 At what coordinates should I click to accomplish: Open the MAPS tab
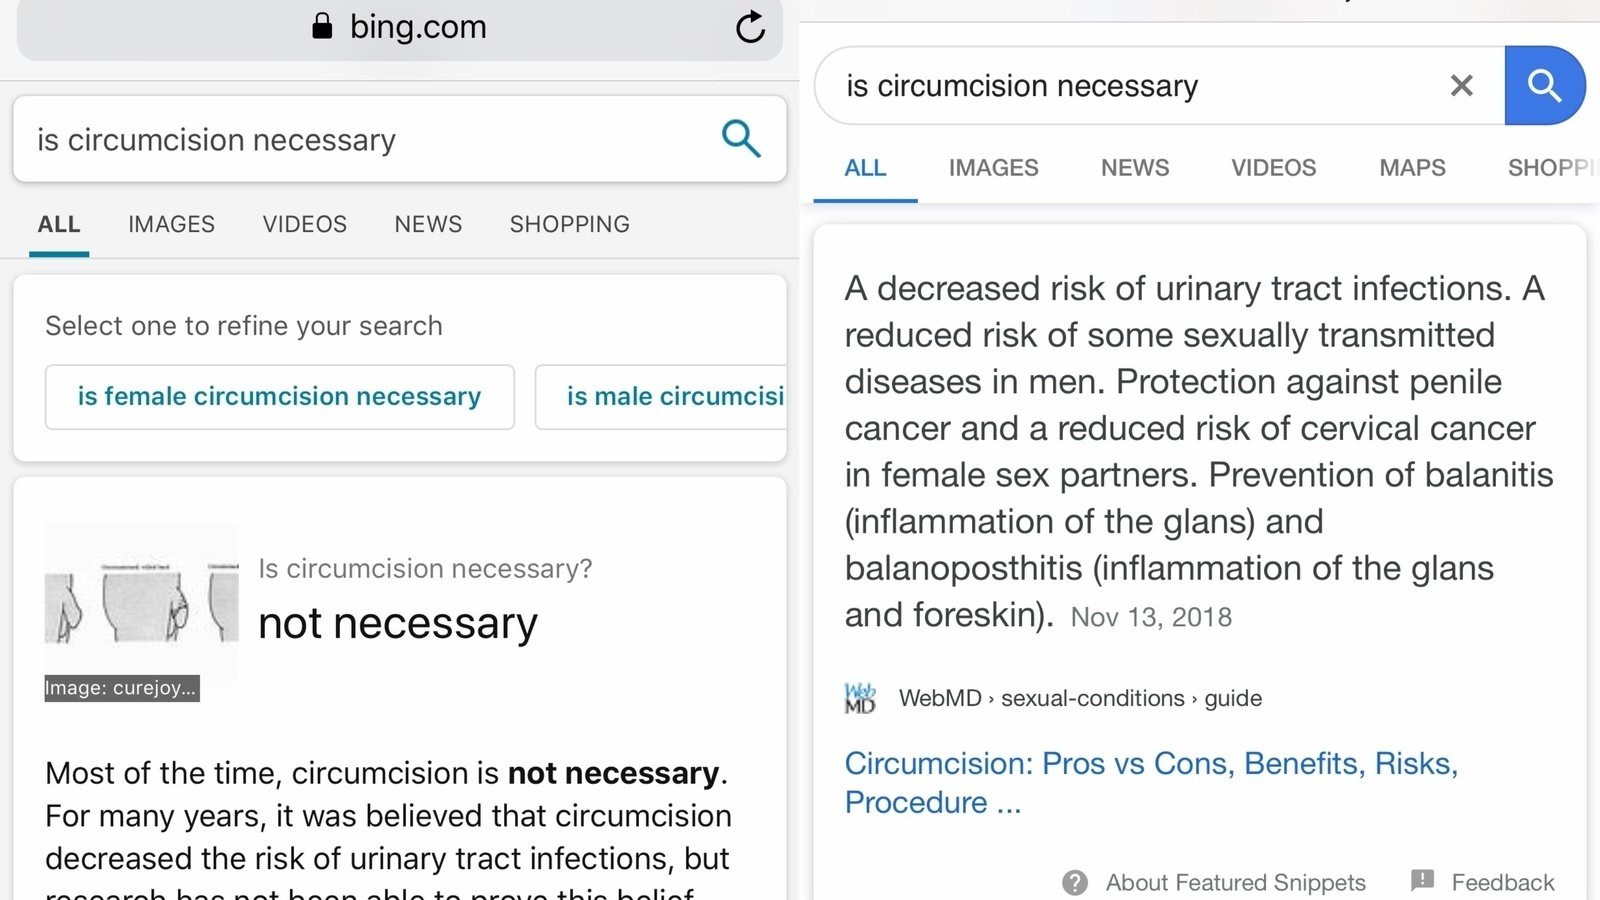click(1411, 167)
